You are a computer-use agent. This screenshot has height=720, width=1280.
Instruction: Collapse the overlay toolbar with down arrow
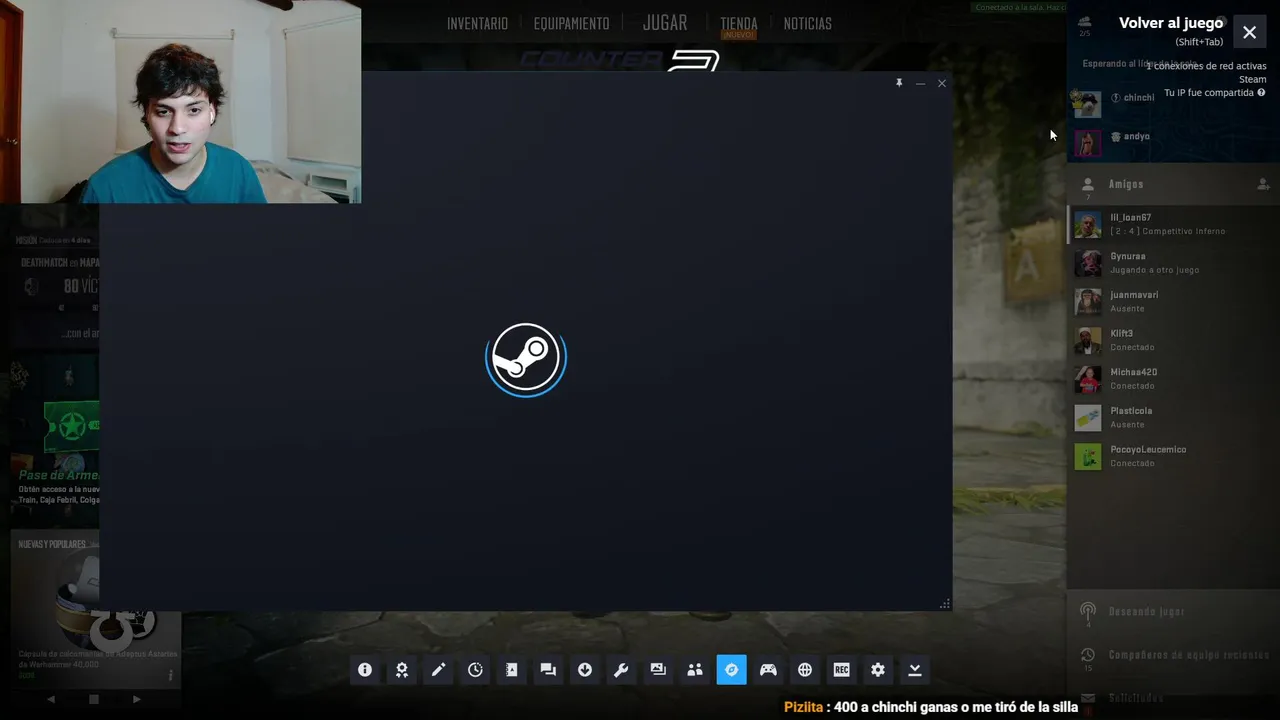pos(915,670)
